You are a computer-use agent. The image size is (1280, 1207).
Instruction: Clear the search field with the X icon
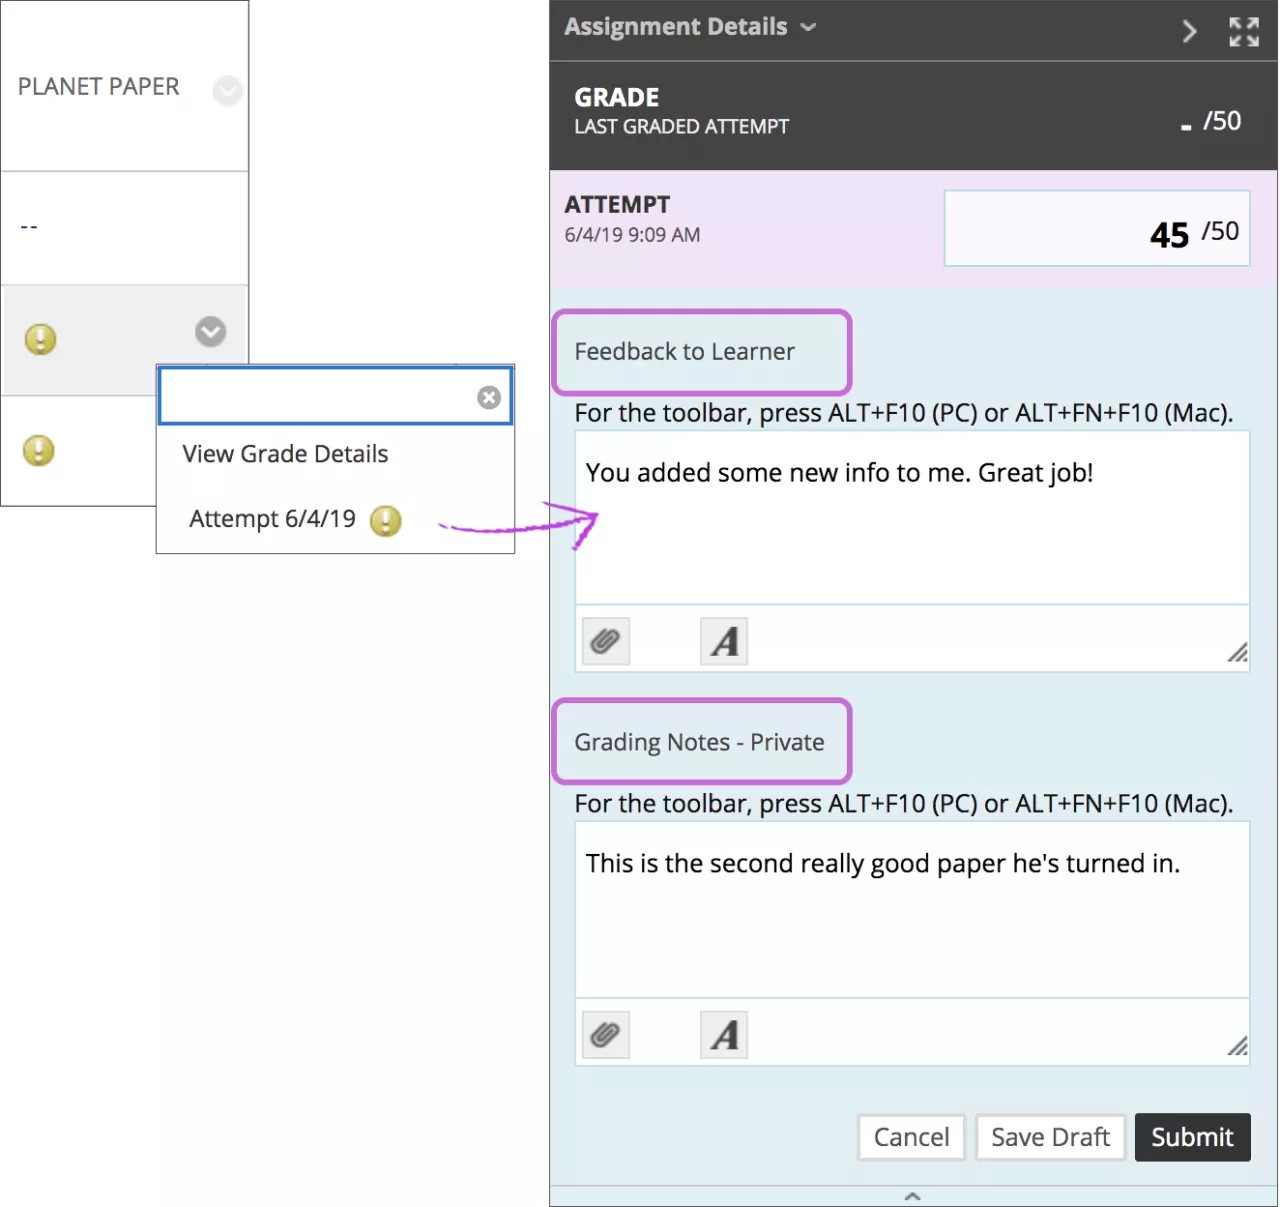(489, 397)
